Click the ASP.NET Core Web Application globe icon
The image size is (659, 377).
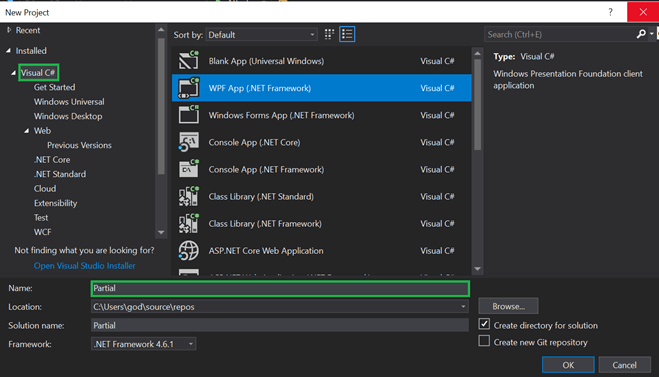click(x=189, y=250)
